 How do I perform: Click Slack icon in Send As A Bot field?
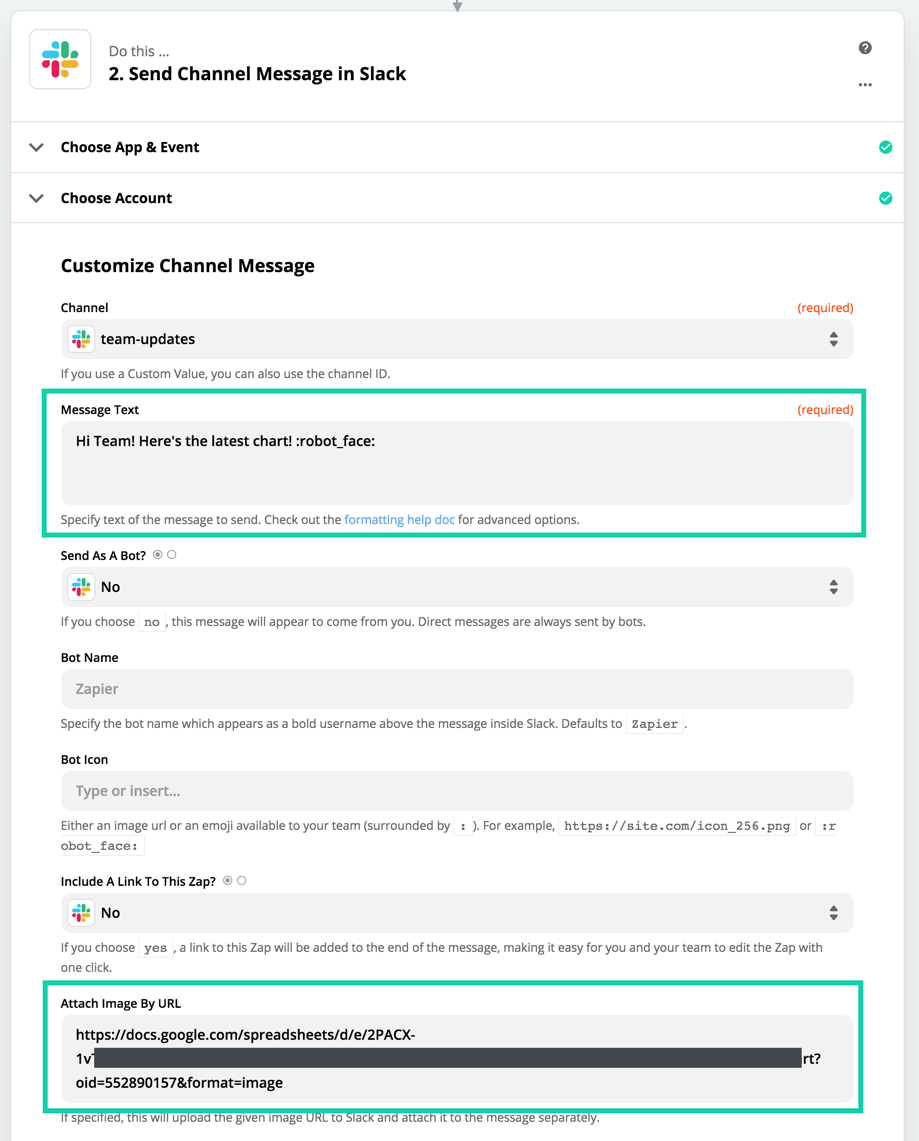click(81, 587)
